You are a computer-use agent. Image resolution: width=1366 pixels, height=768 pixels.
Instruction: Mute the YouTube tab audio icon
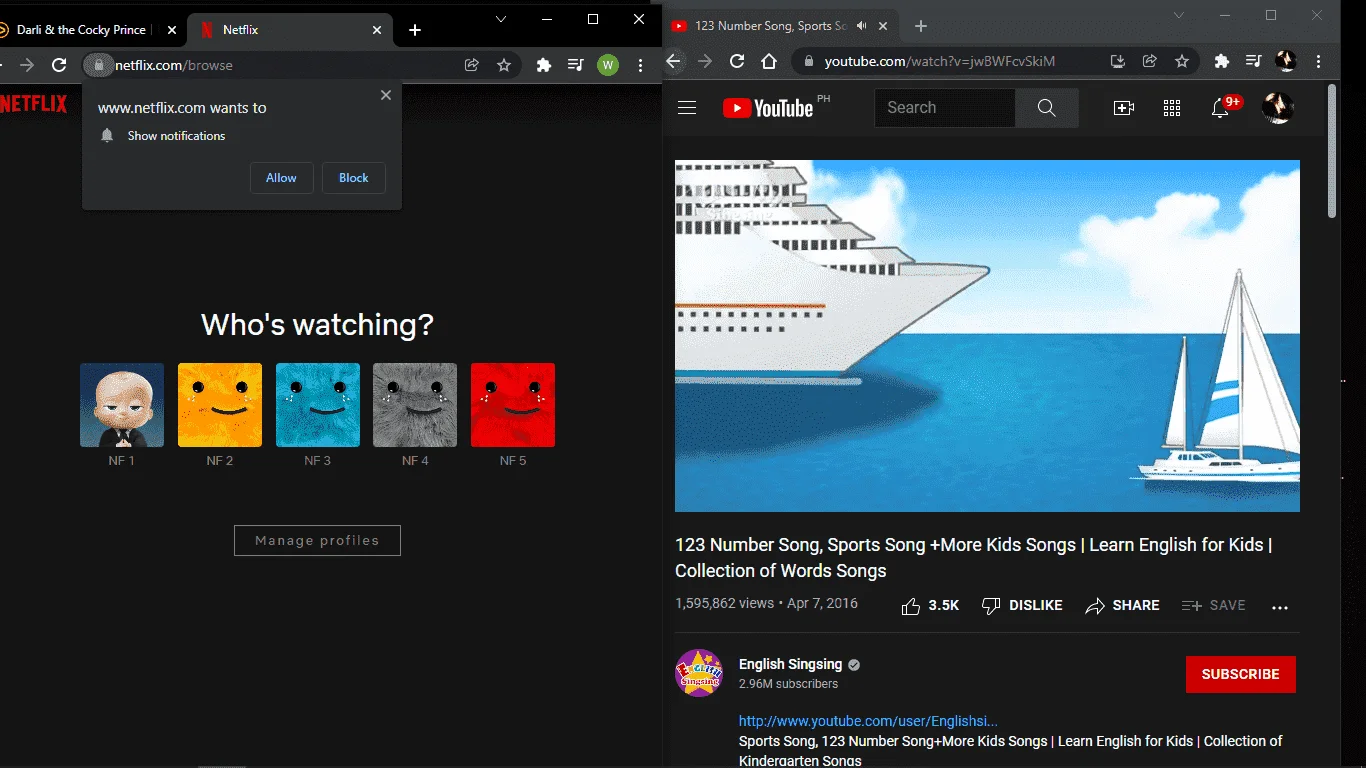(862, 26)
